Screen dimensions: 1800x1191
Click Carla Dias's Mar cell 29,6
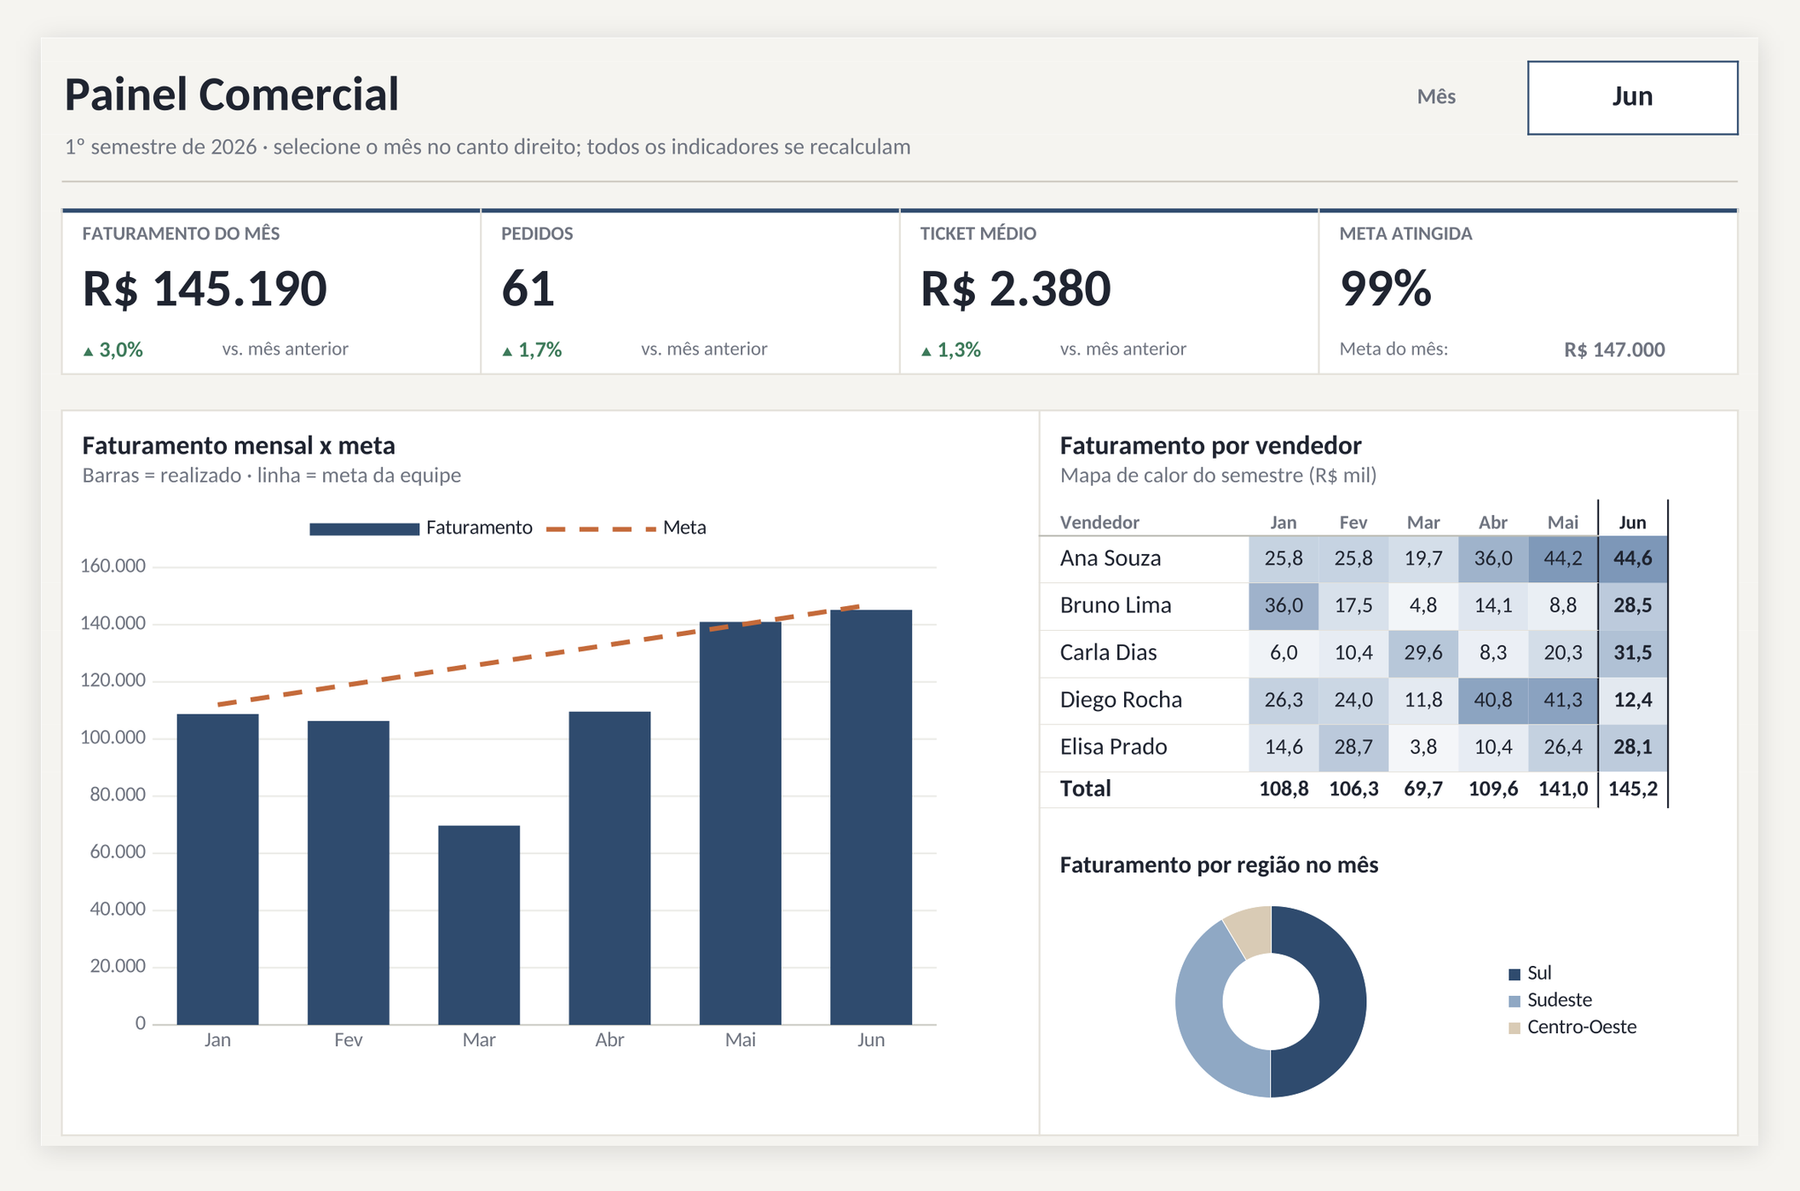click(1423, 653)
